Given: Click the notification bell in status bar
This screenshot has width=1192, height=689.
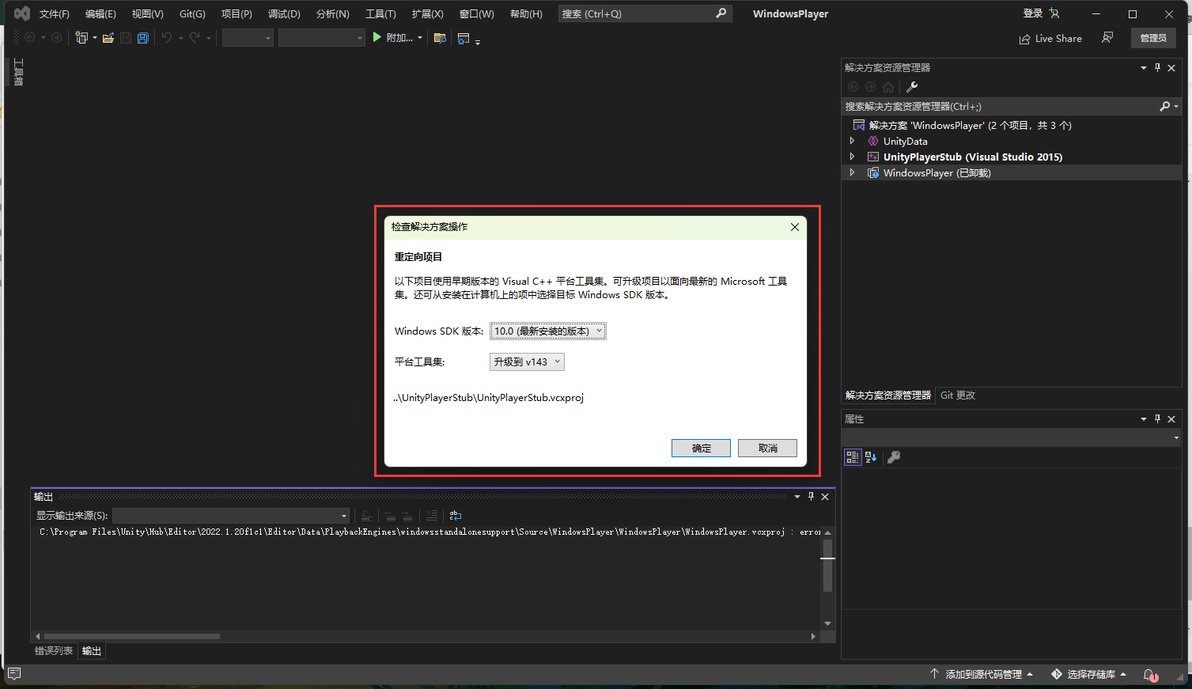Looking at the screenshot, I should [x=1149, y=675].
